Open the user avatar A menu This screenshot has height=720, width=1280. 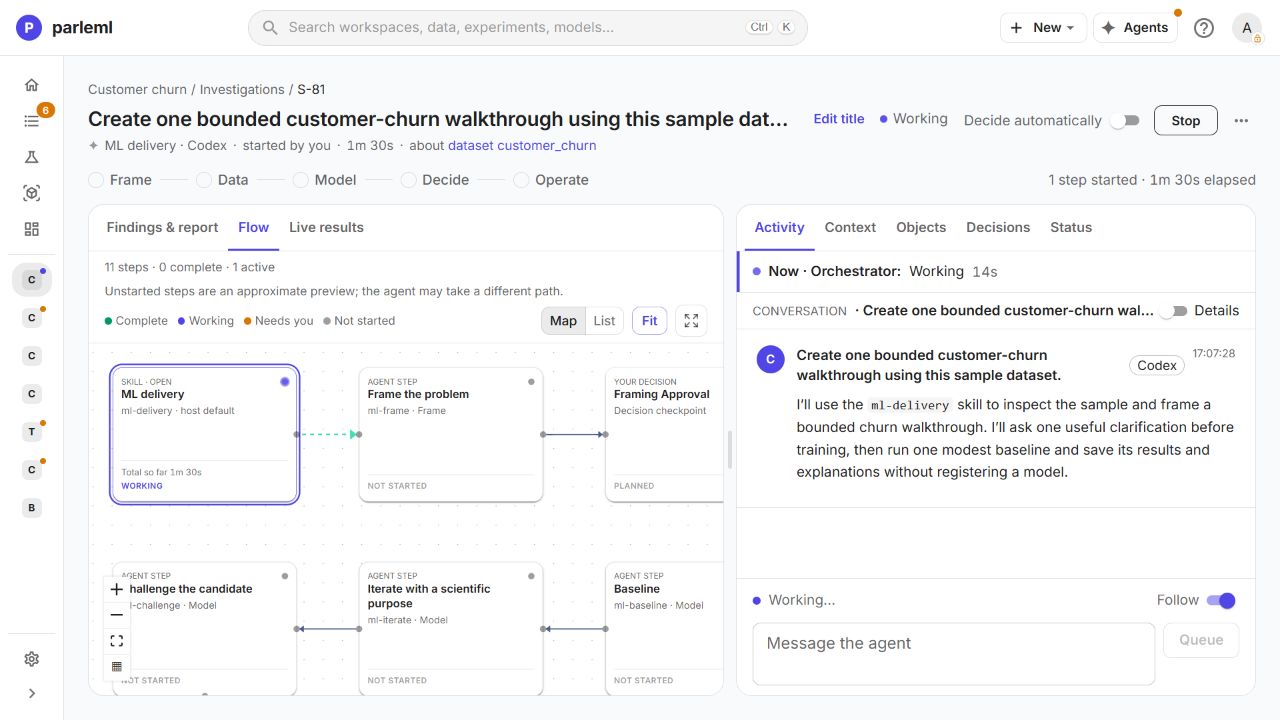pyautogui.click(x=1247, y=28)
